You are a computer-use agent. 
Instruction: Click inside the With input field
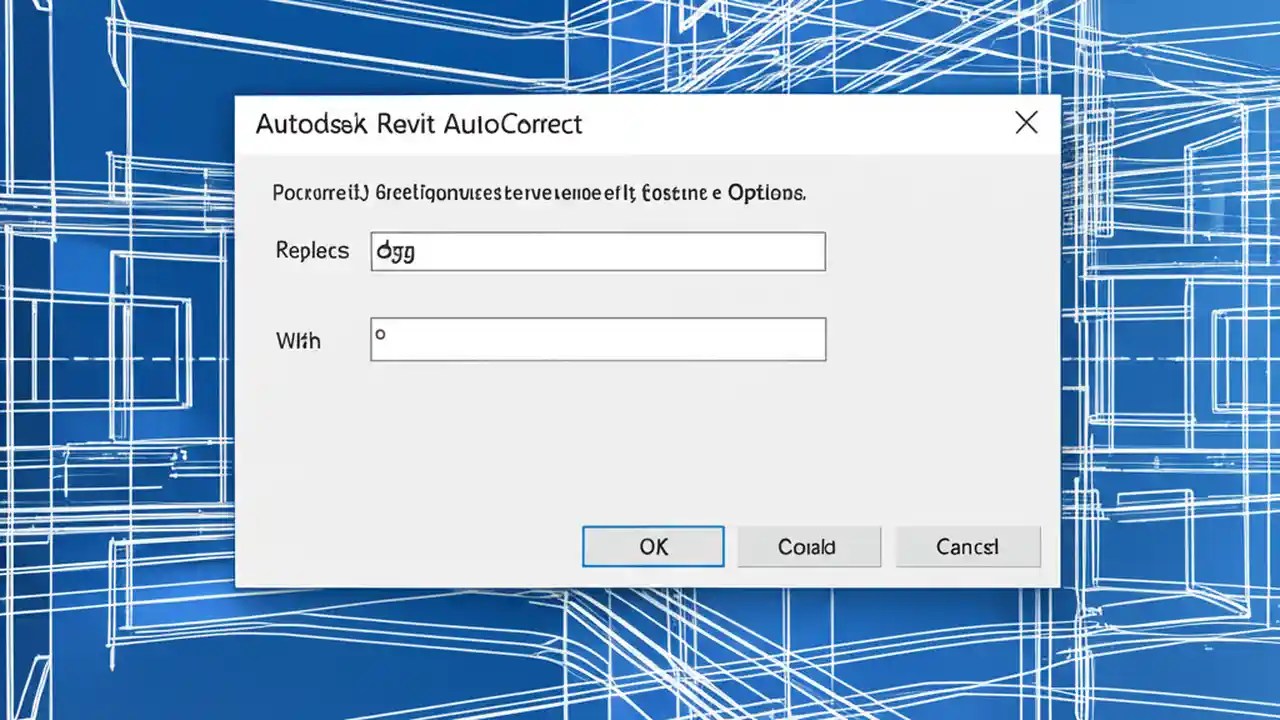[597, 339]
